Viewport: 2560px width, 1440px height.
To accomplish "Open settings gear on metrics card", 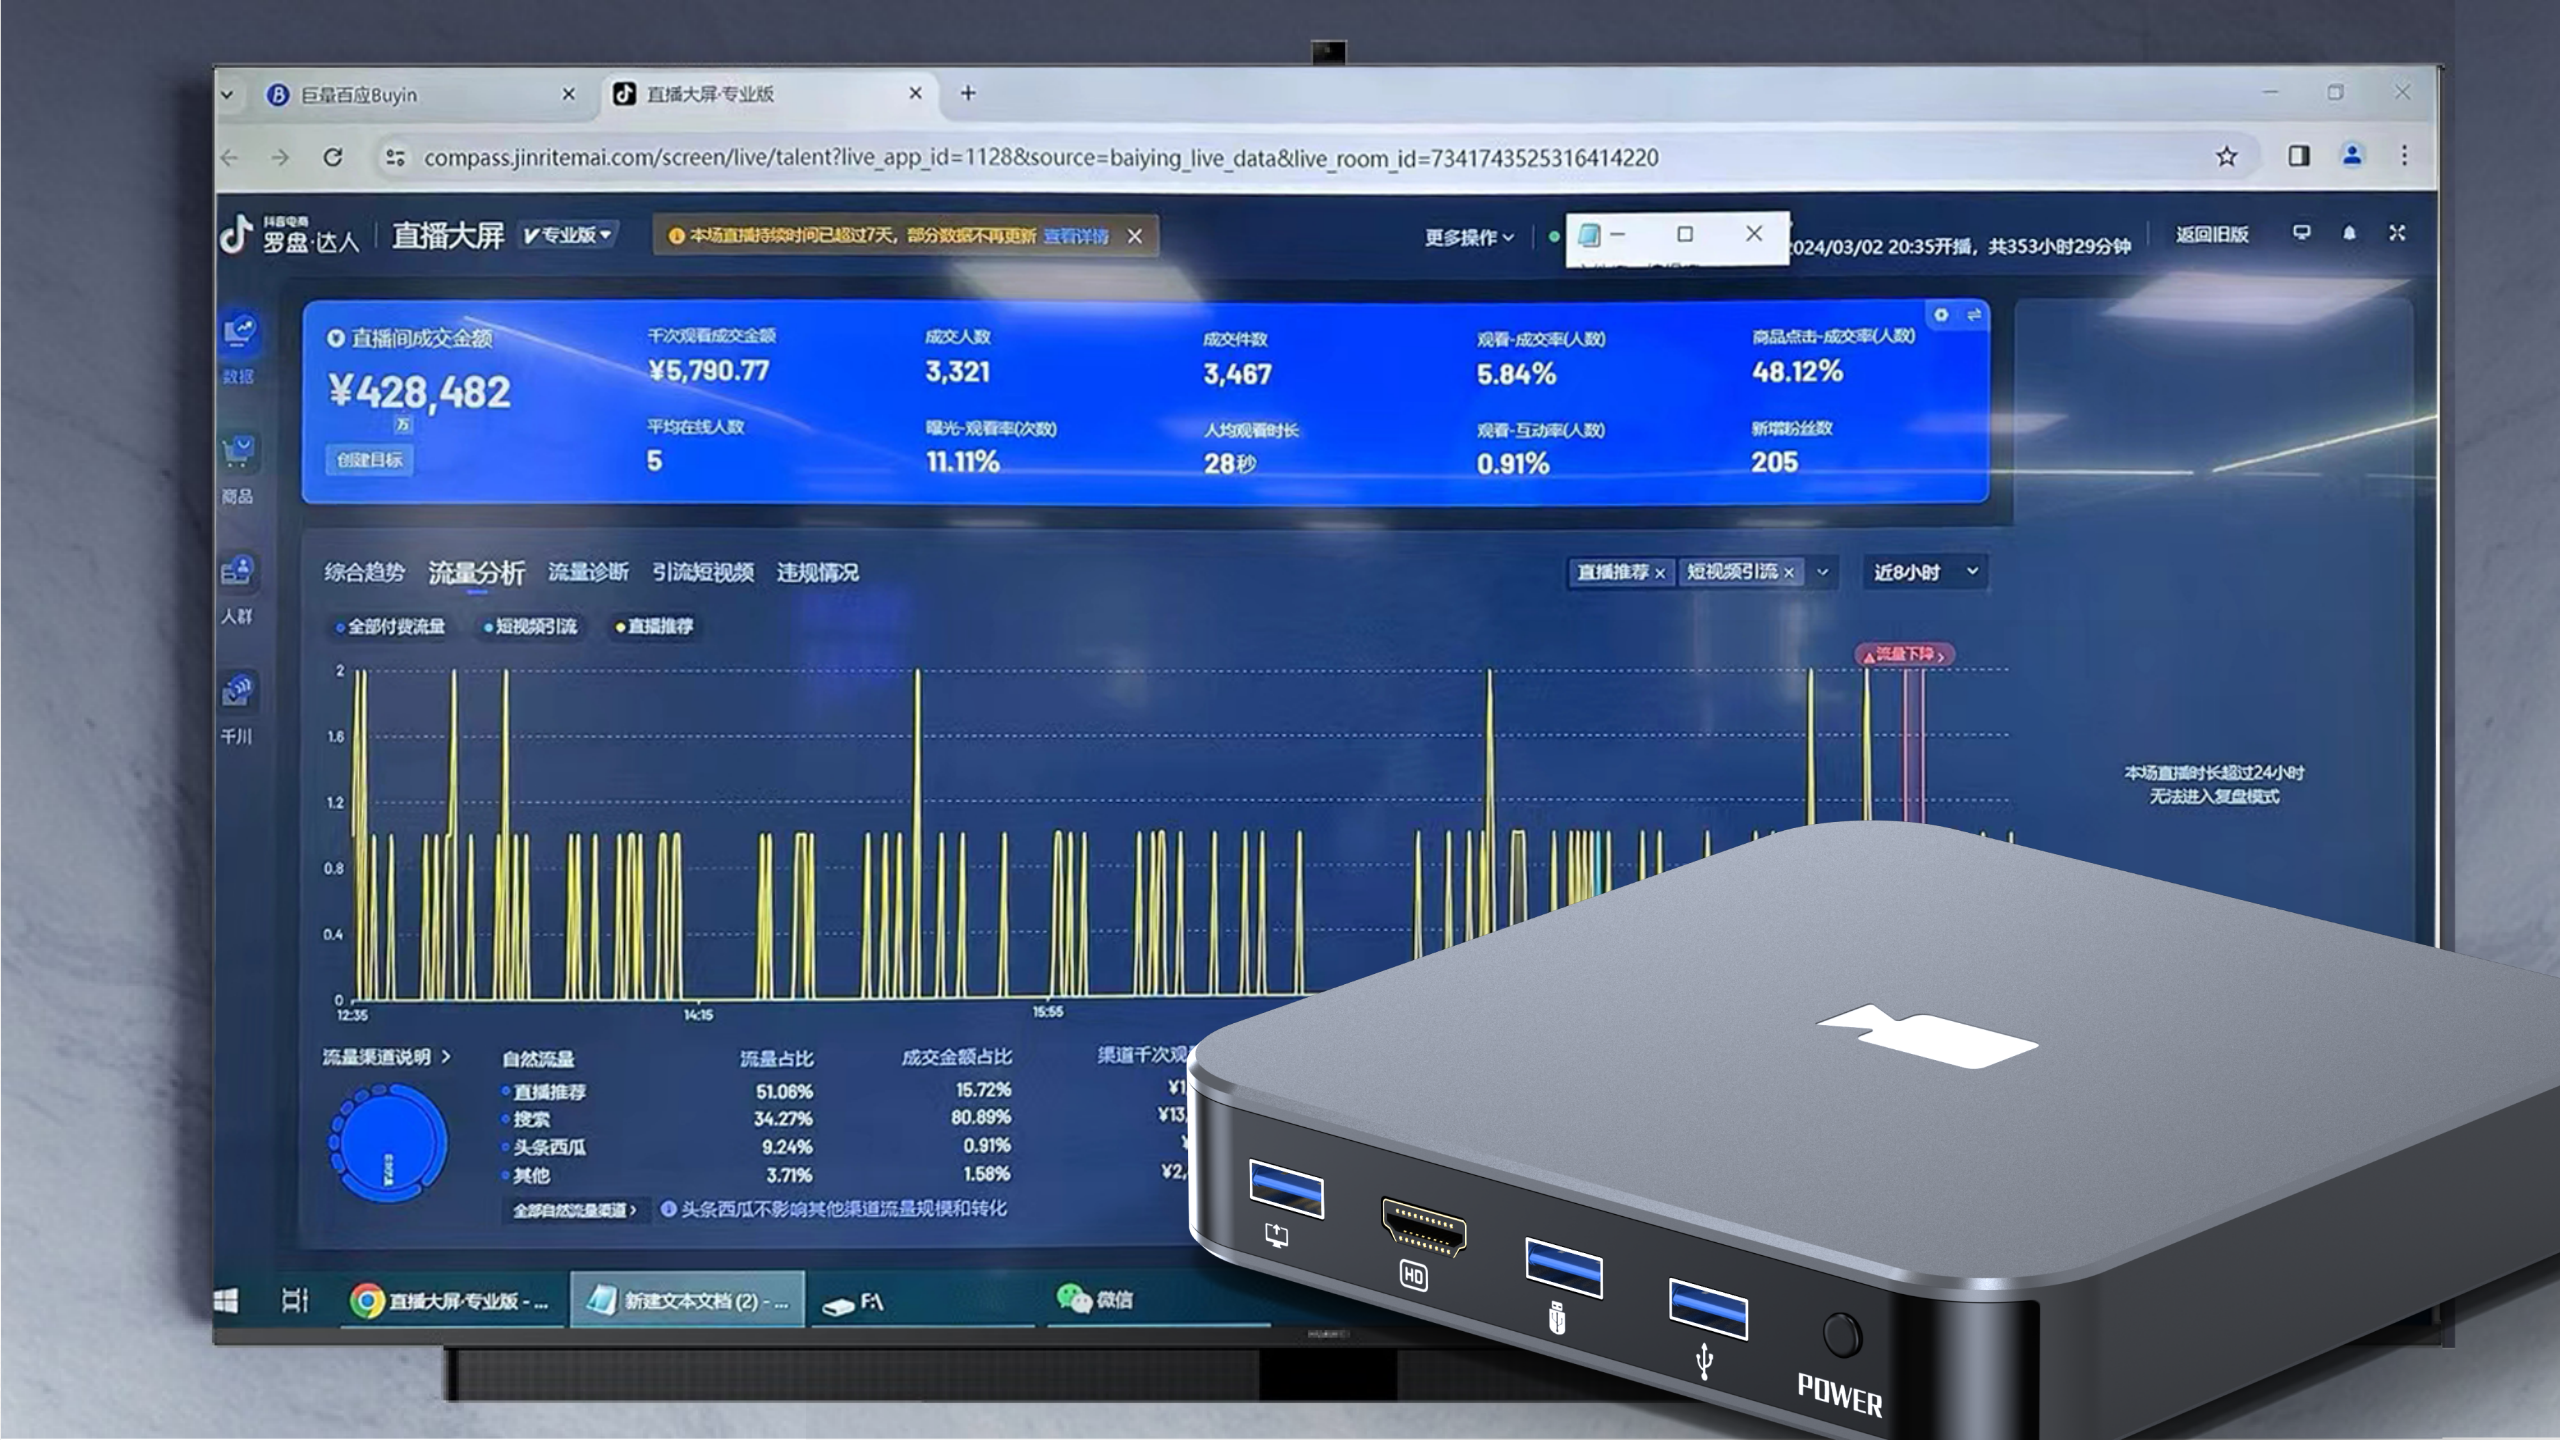I will point(1941,315).
